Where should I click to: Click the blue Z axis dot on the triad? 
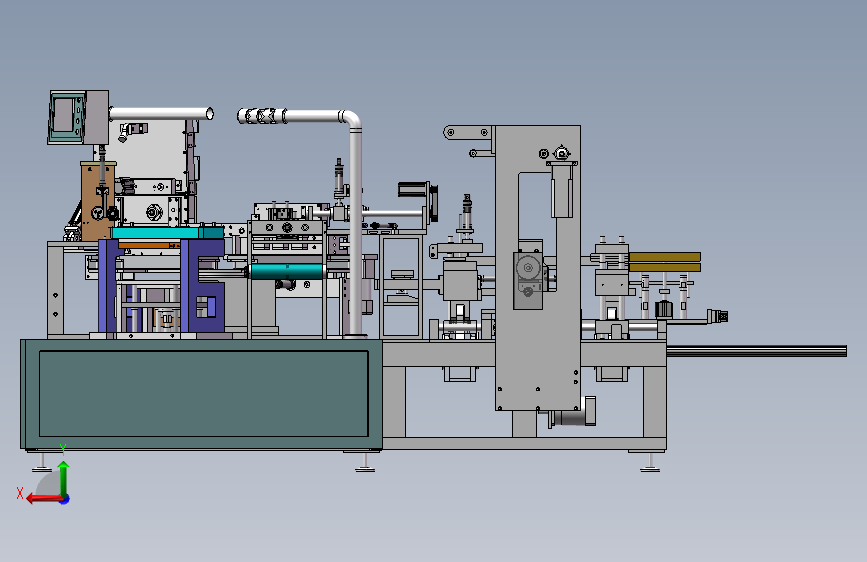[x=65, y=499]
